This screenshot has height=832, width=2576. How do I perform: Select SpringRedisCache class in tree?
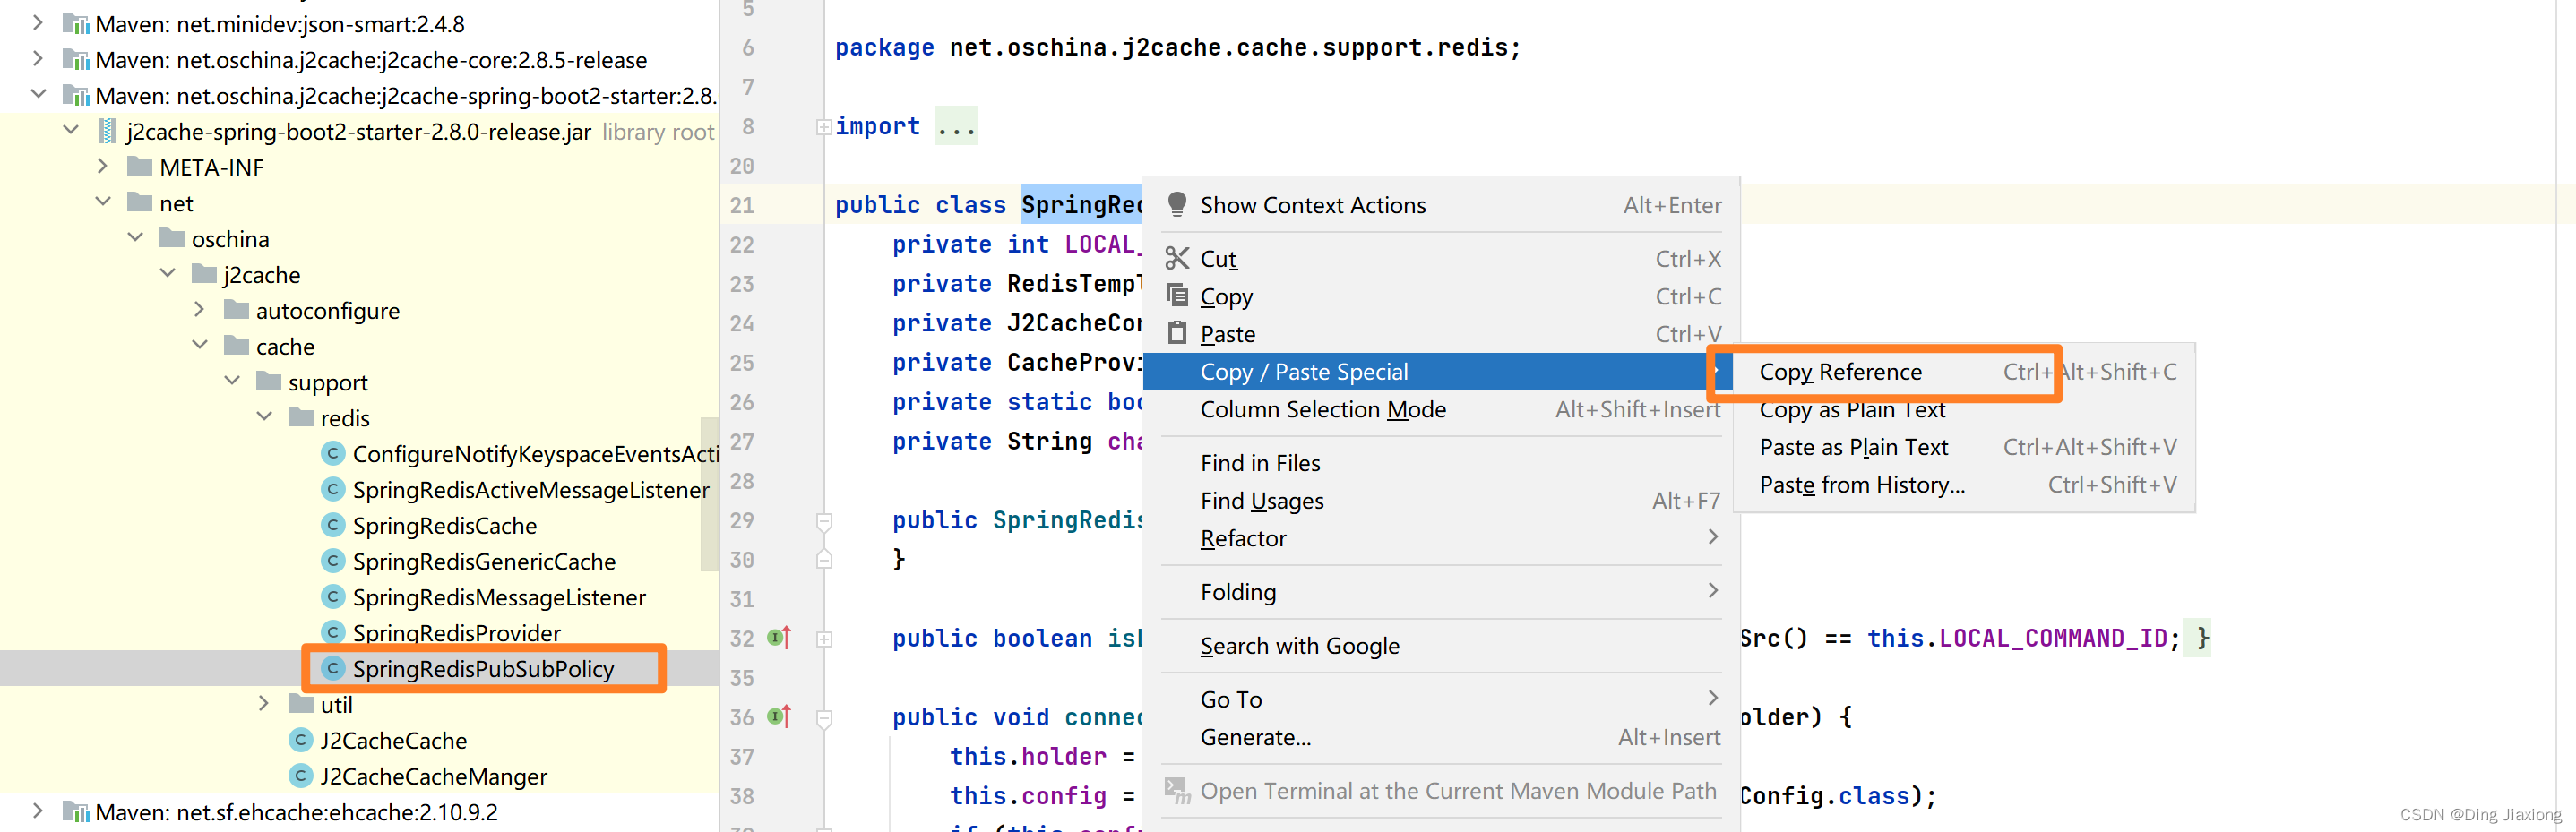tap(445, 525)
